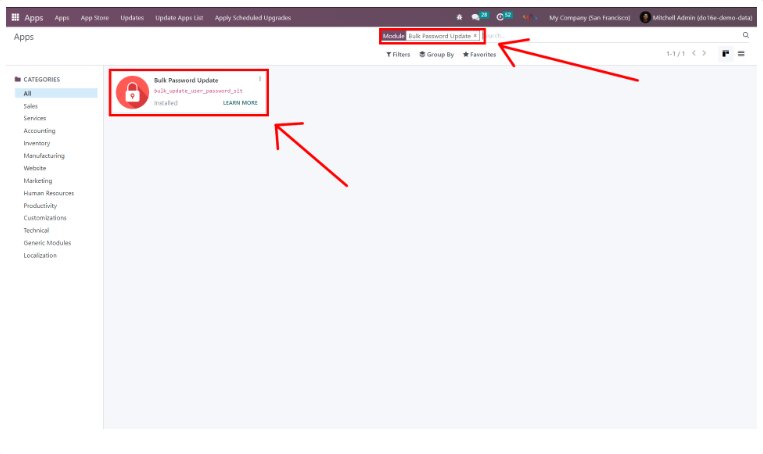Expand the Group By options
This screenshot has width=763, height=454.
436,54
